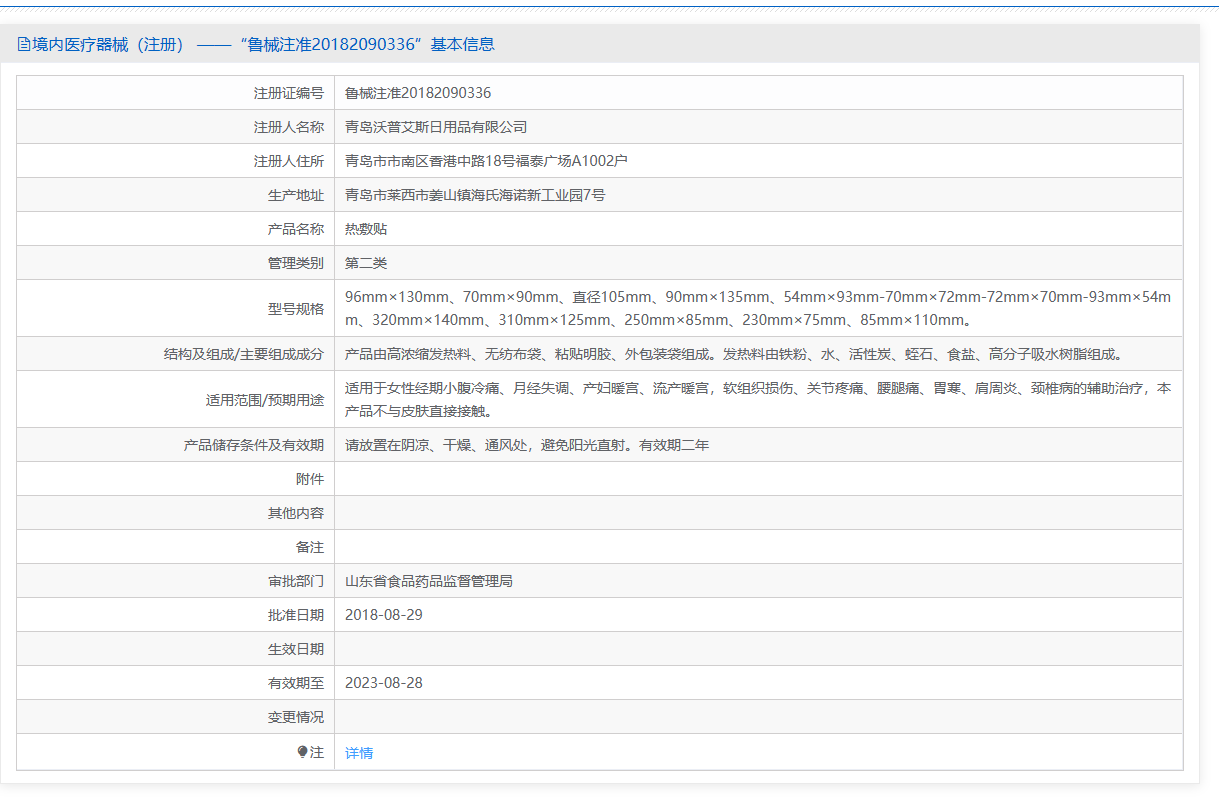Click the address with 海氏海诺新工业园7号
Screen dimensions: 1219x800
[x=475, y=195]
